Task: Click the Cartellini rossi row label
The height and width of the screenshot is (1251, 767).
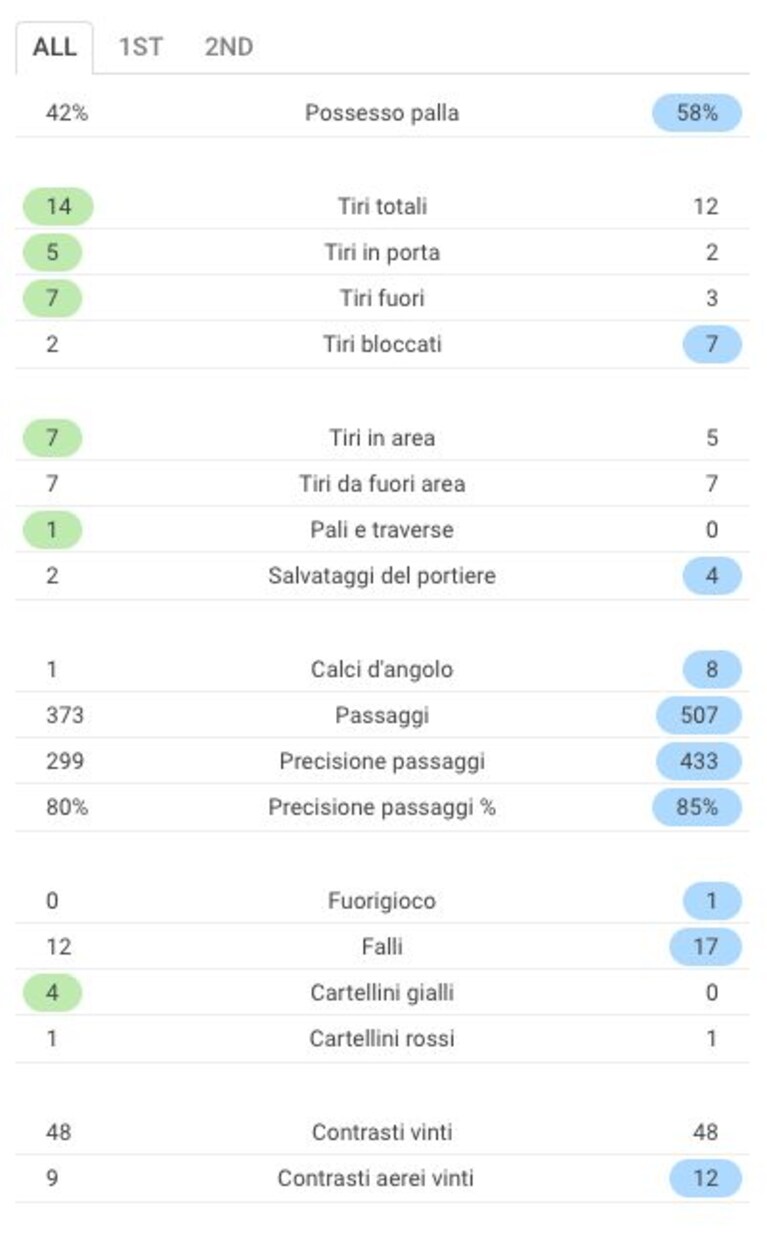Action: tap(382, 1038)
